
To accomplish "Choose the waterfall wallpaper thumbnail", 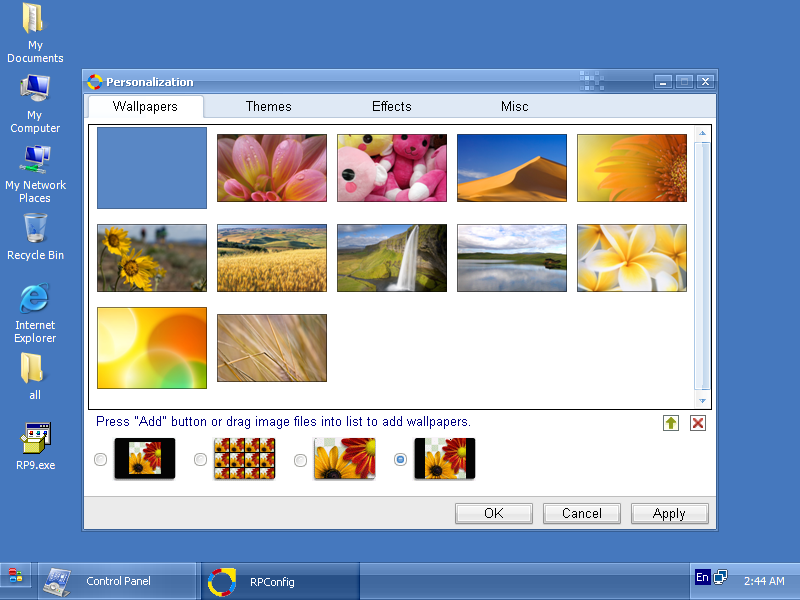I will coord(392,258).
